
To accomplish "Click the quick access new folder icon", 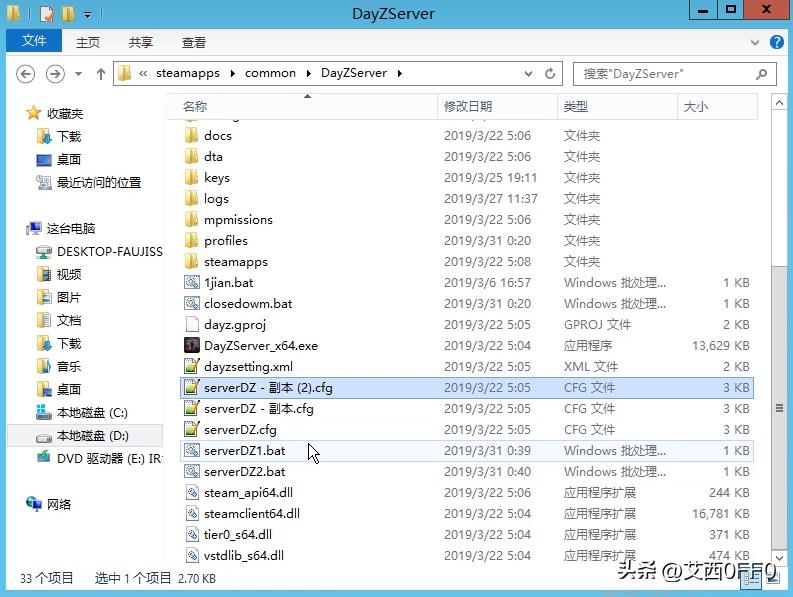I will pyautogui.click(x=68, y=14).
